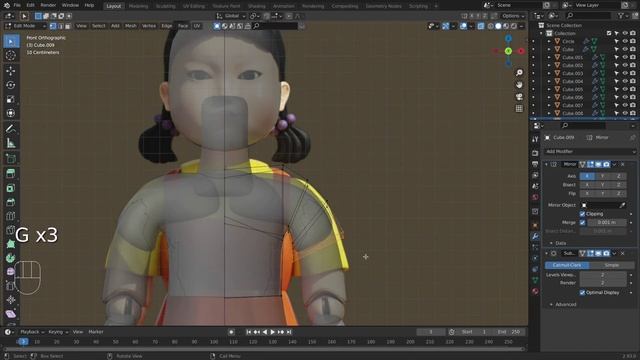This screenshot has width=640, height=360.
Task: Select the Measure tool
Action: click(x=11, y=143)
